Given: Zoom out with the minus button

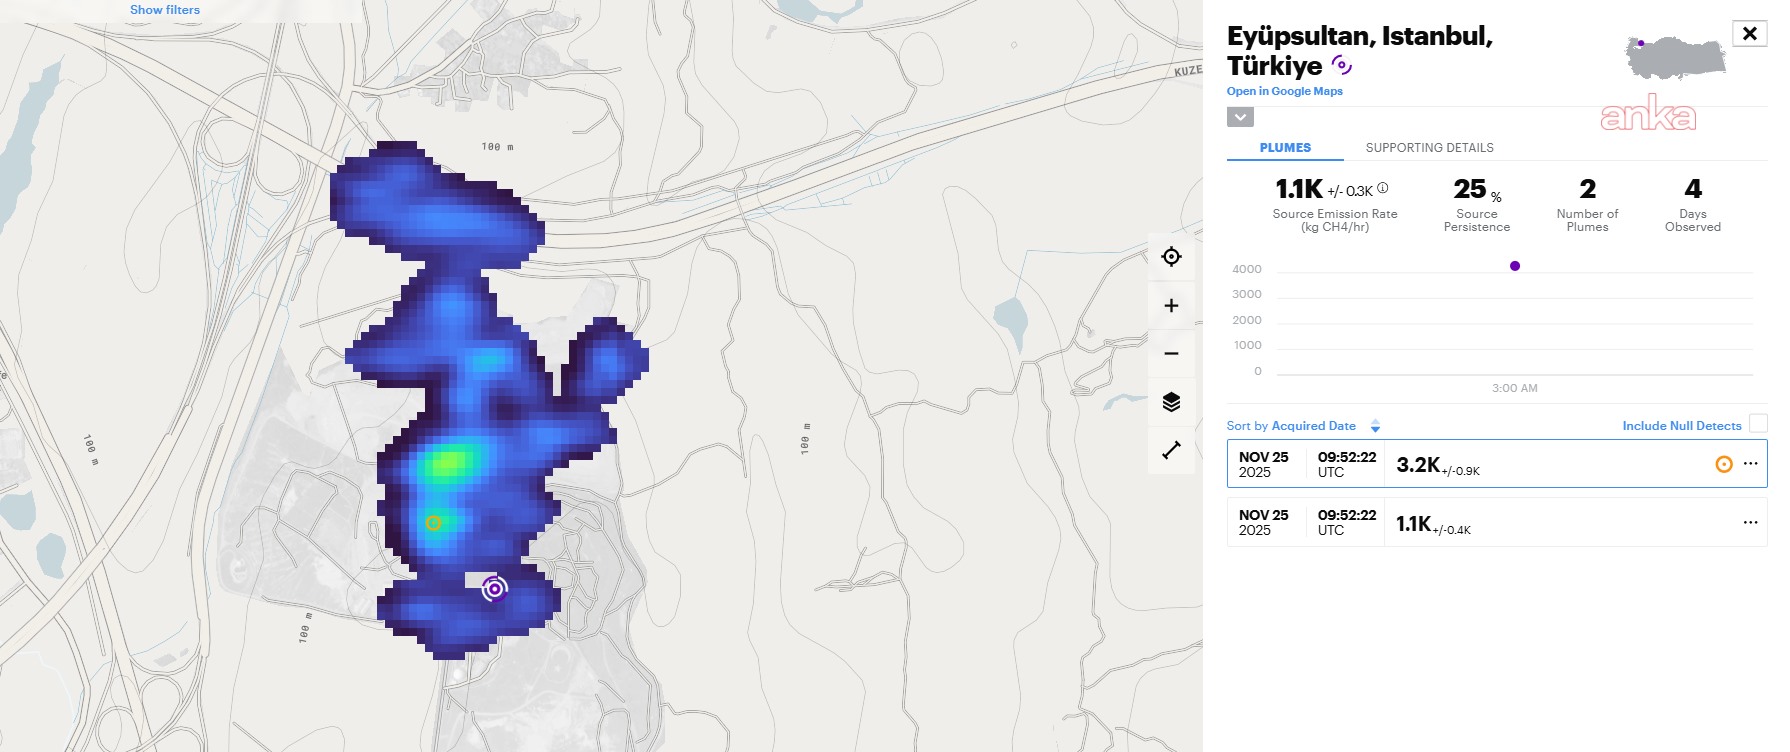Looking at the screenshot, I should coord(1171,354).
